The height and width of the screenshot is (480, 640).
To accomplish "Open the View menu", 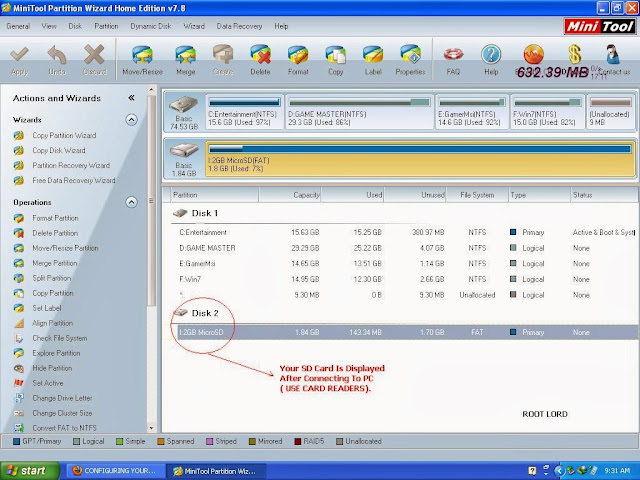I will [49, 26].
